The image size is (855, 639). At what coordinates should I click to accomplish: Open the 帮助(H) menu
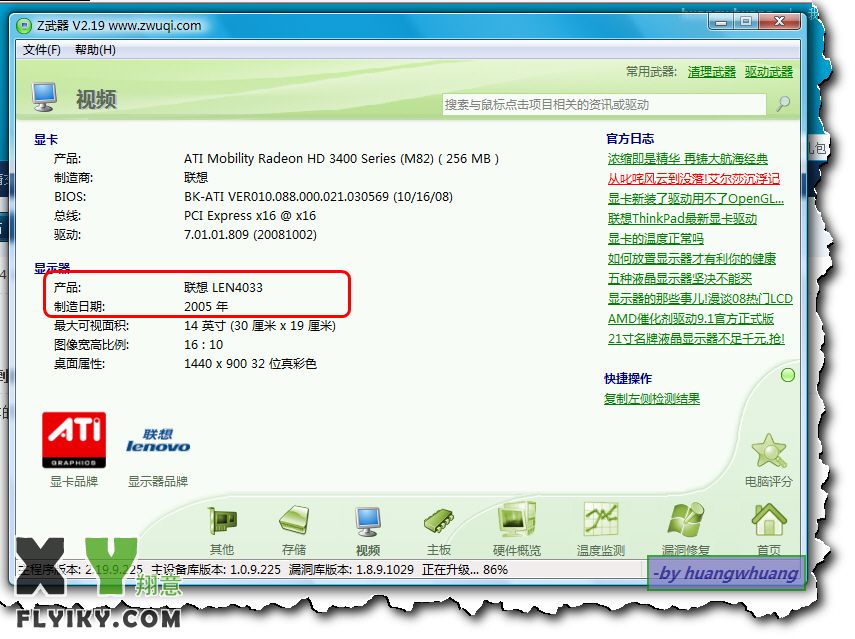pos(95,50)
